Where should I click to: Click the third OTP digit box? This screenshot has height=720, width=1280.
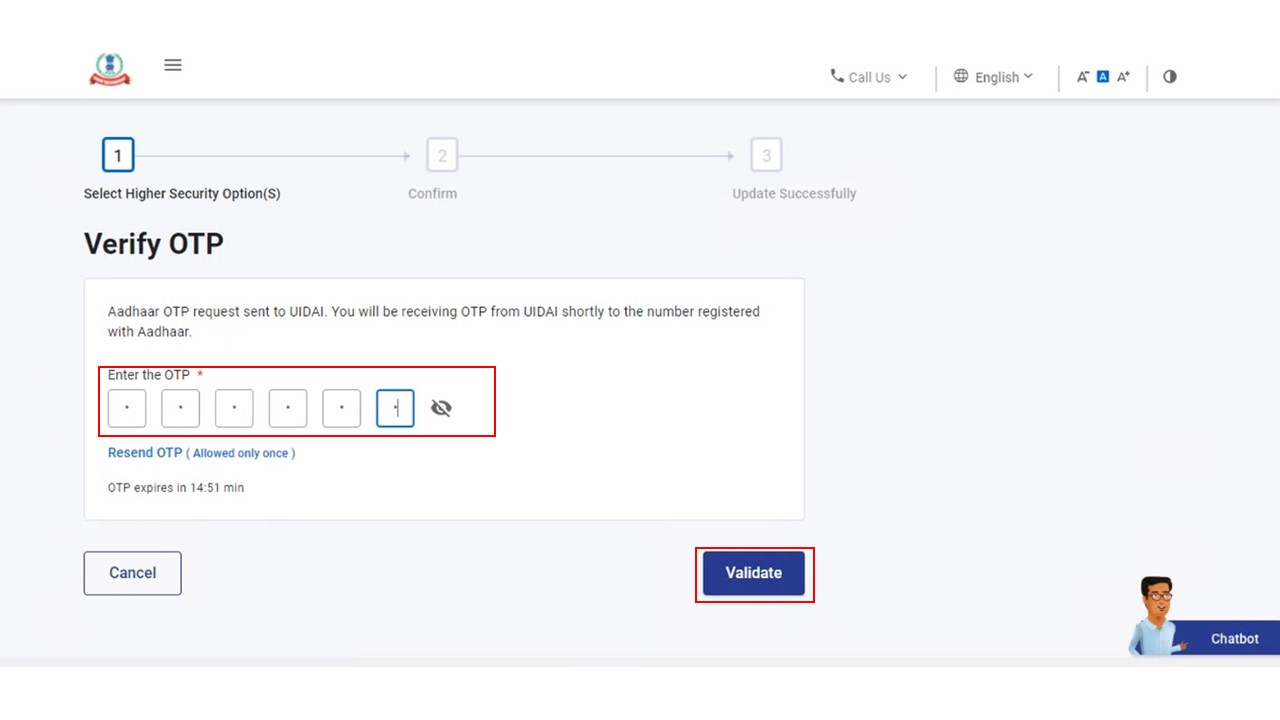pos(234,408)
